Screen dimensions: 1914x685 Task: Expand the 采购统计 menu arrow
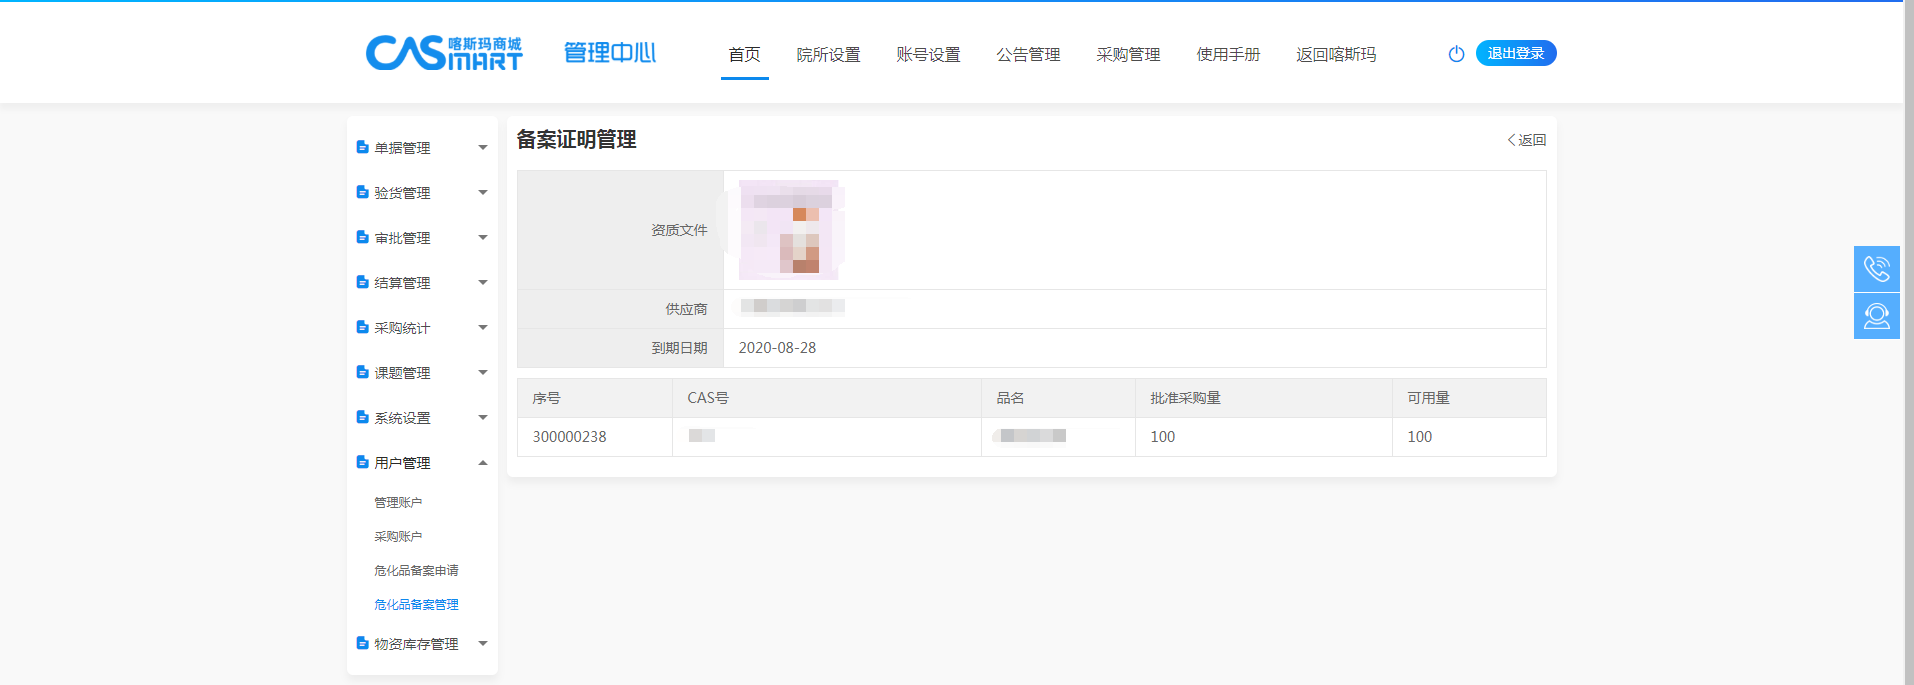483,328
